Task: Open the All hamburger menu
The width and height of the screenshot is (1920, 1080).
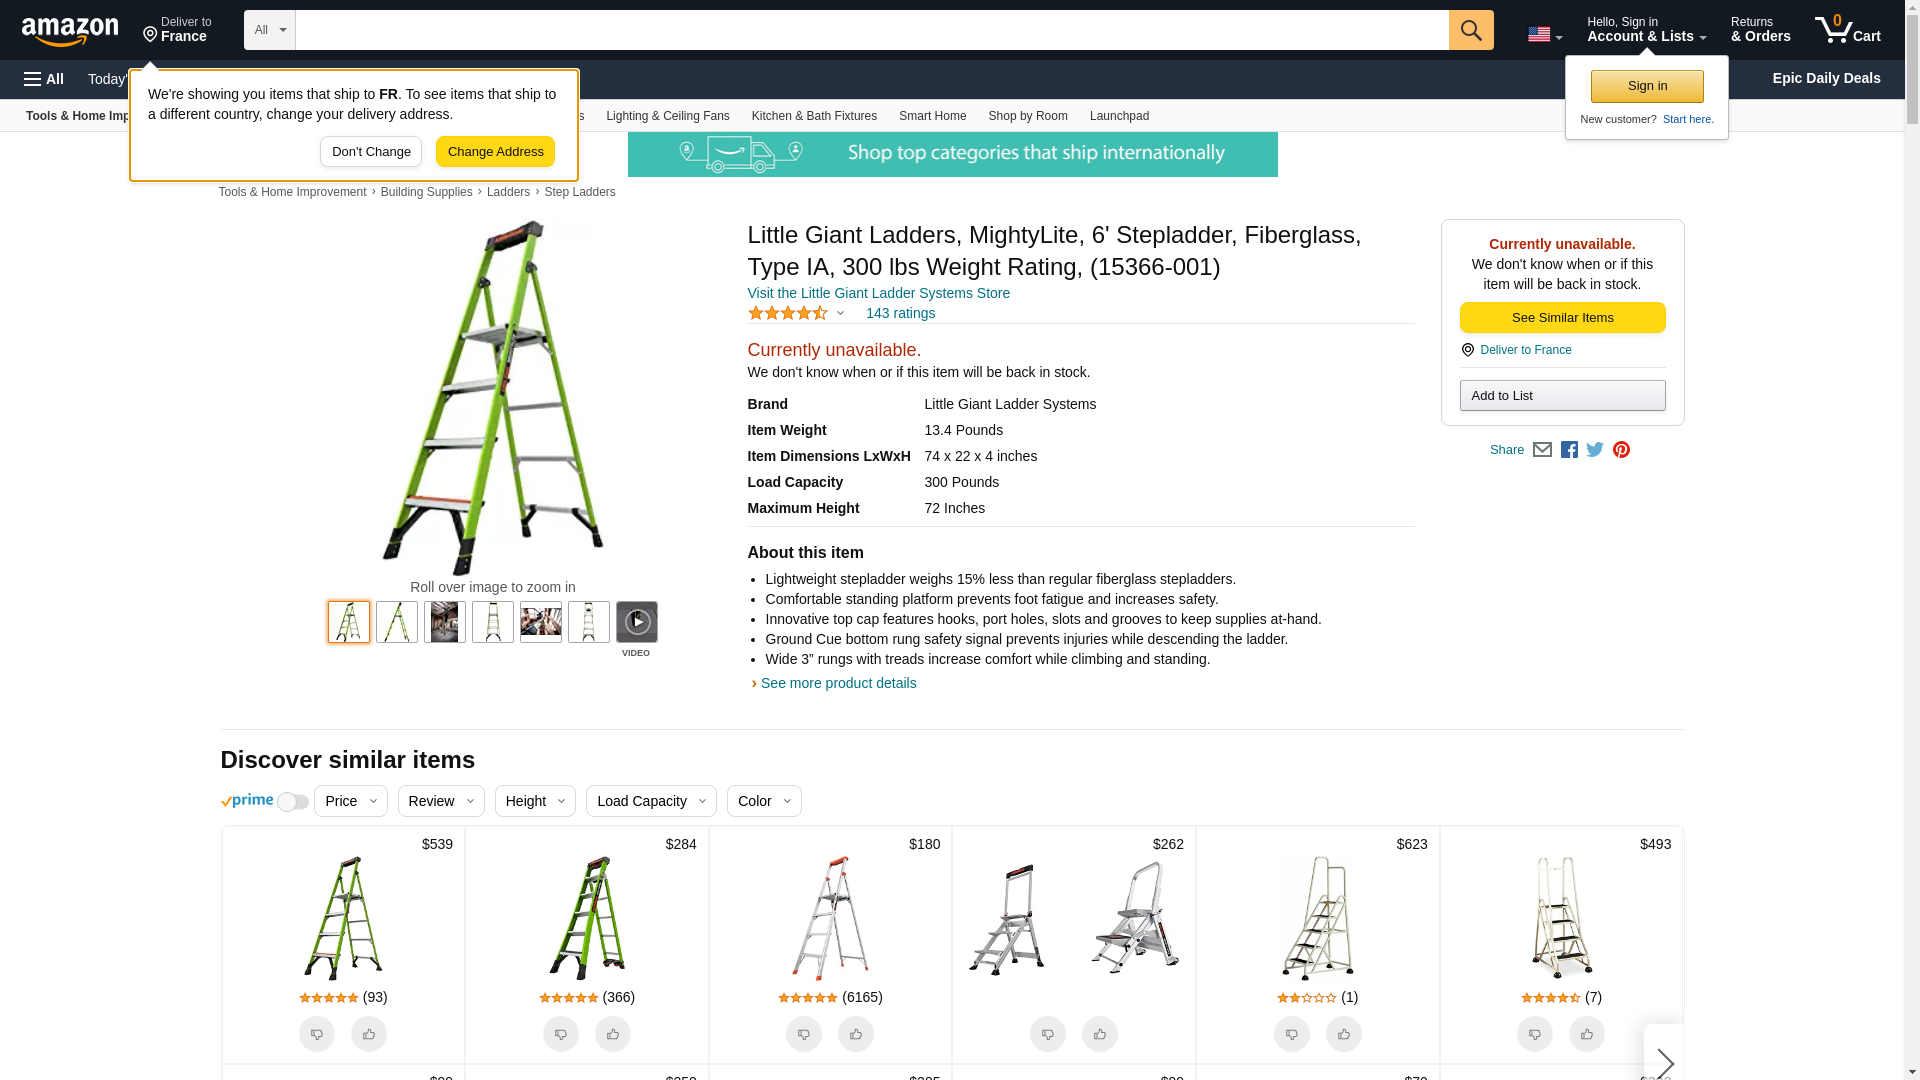Action: pos(44,79)
